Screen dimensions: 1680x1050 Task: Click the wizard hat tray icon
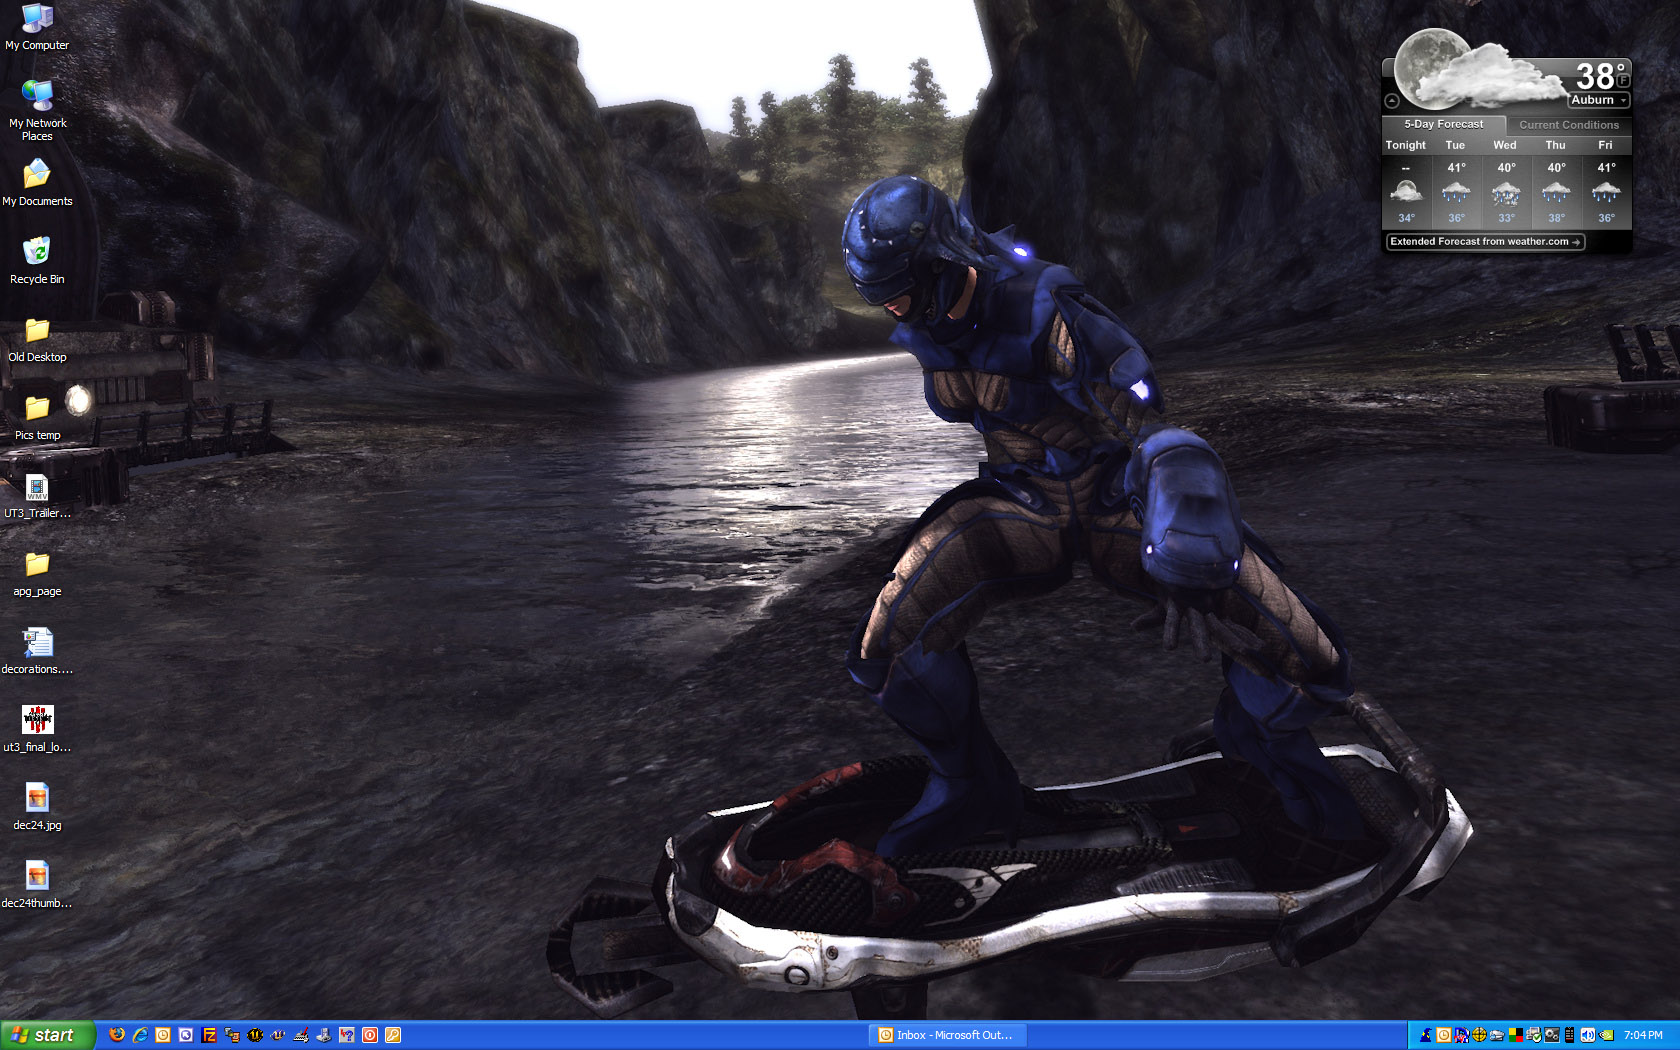pos(1426,1035)
